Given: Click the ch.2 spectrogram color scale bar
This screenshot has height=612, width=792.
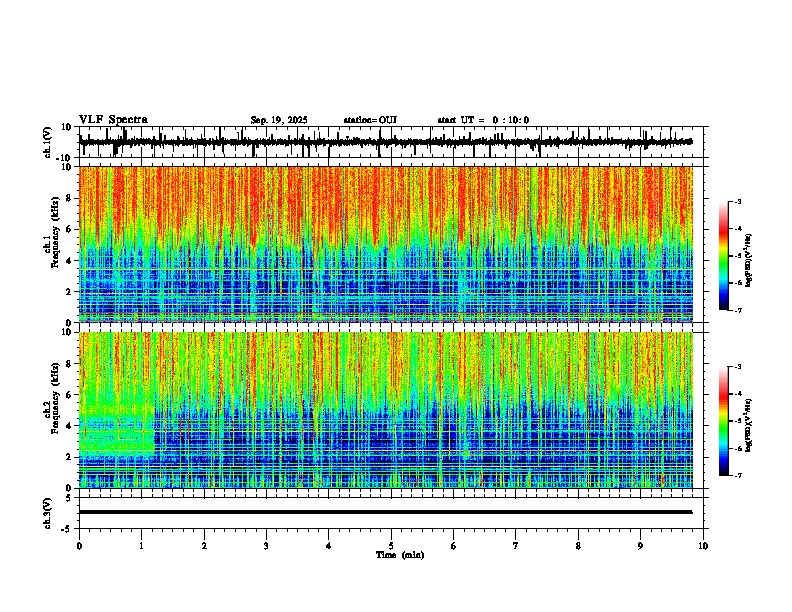Looking at the screenshot, I should tap(724, 421).
